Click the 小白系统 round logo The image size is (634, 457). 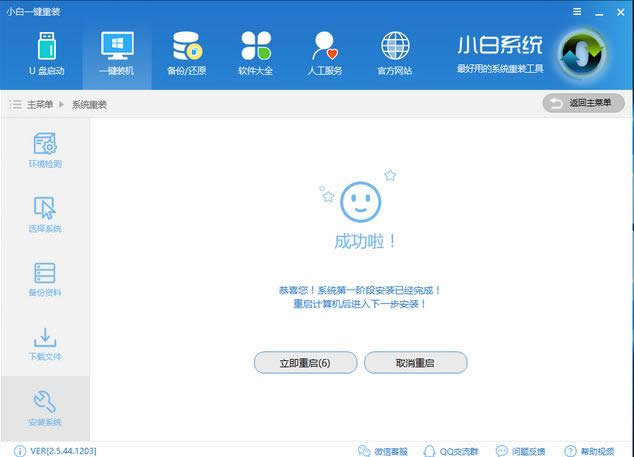pos(582,54)
